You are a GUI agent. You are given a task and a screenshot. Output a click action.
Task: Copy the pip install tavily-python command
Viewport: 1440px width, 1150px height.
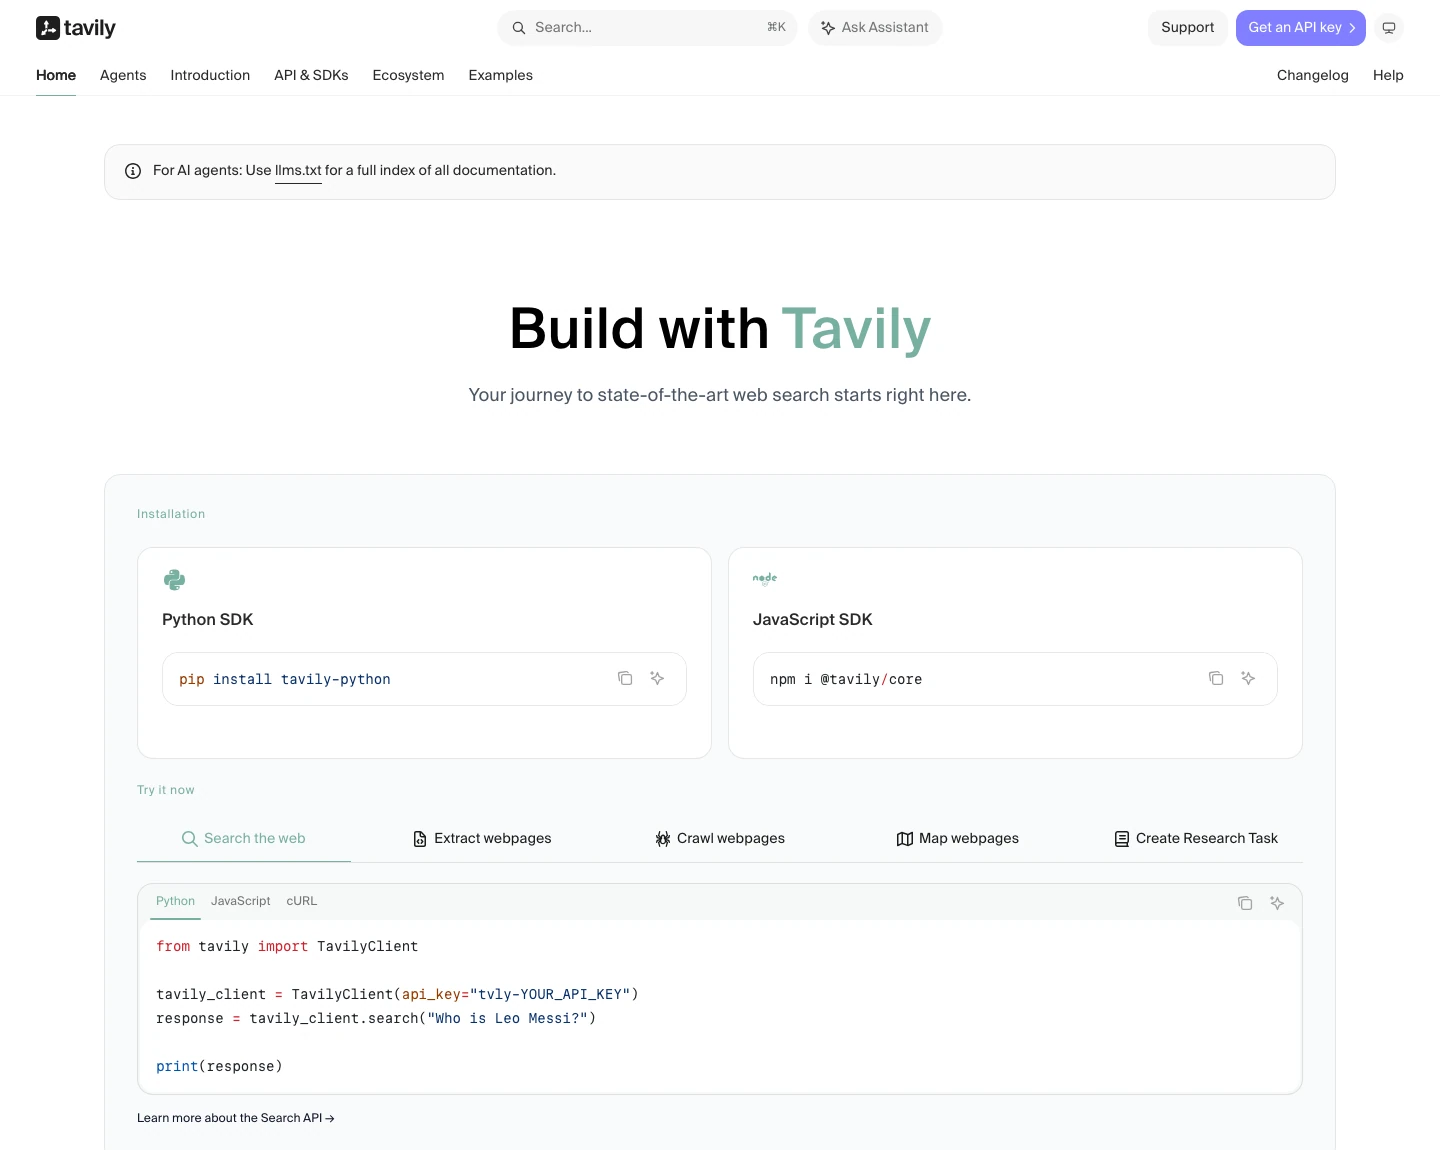tap(625, 678)
